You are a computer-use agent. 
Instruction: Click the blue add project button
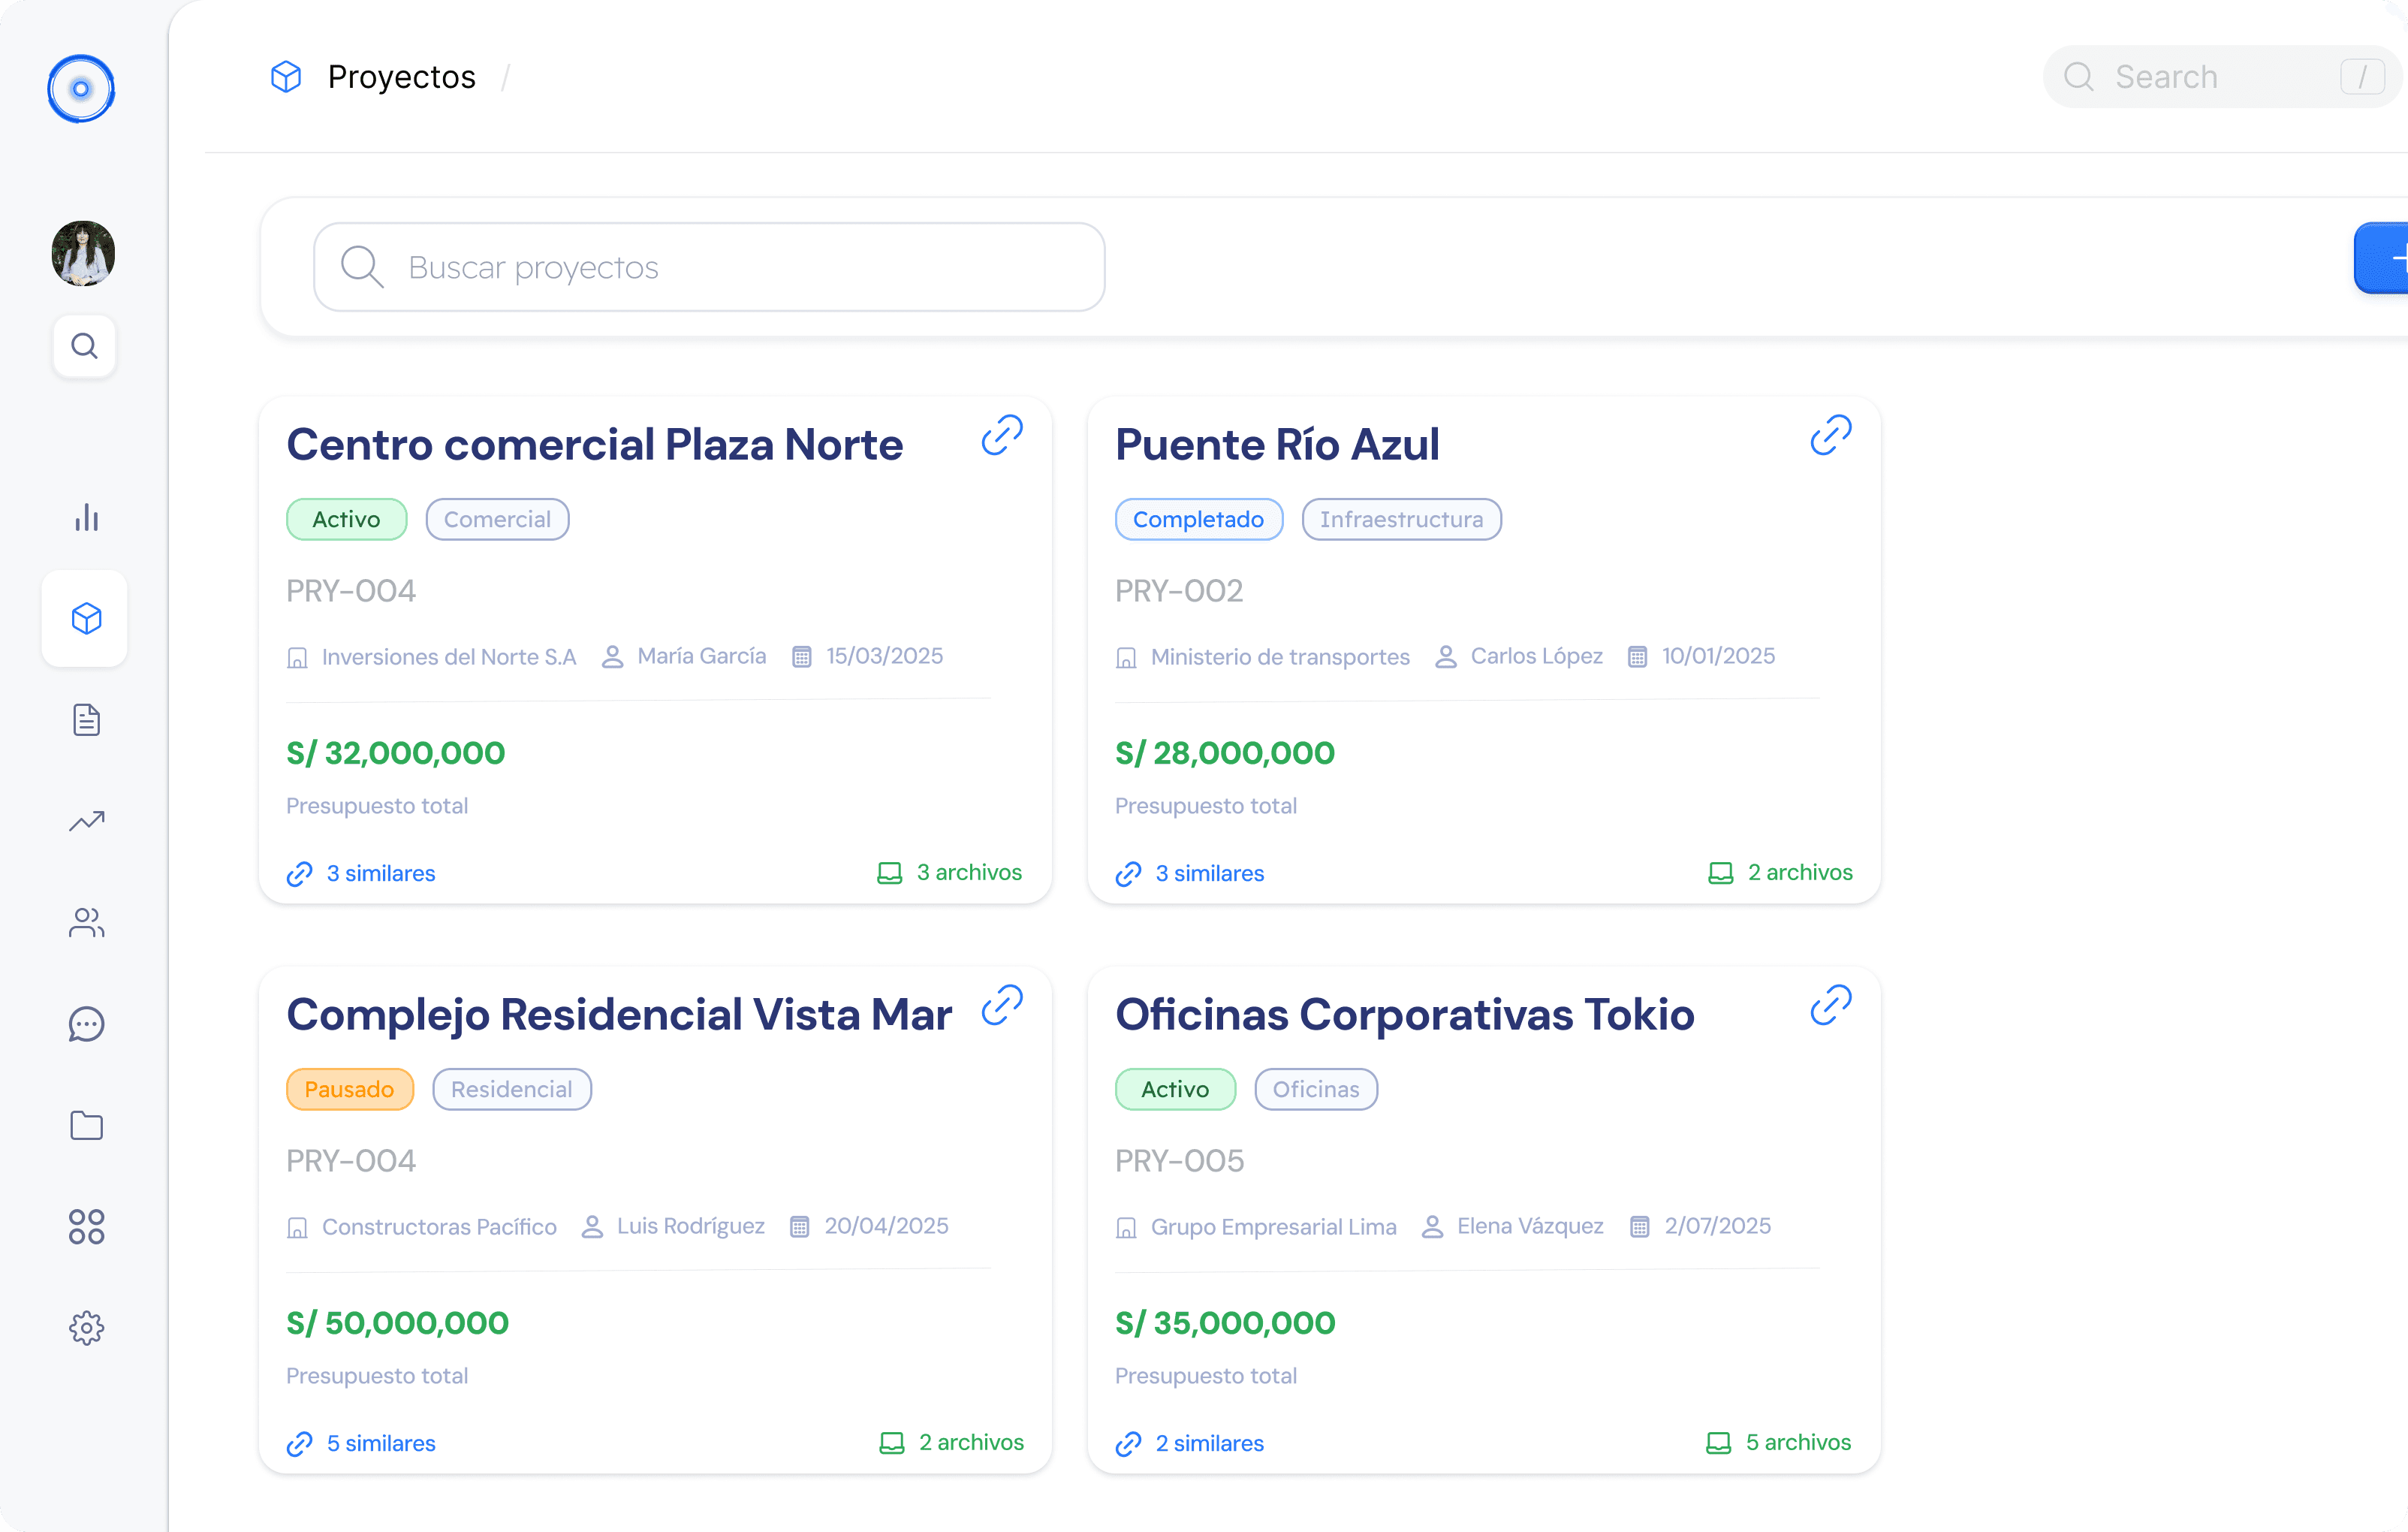(x=2385, y=258)
